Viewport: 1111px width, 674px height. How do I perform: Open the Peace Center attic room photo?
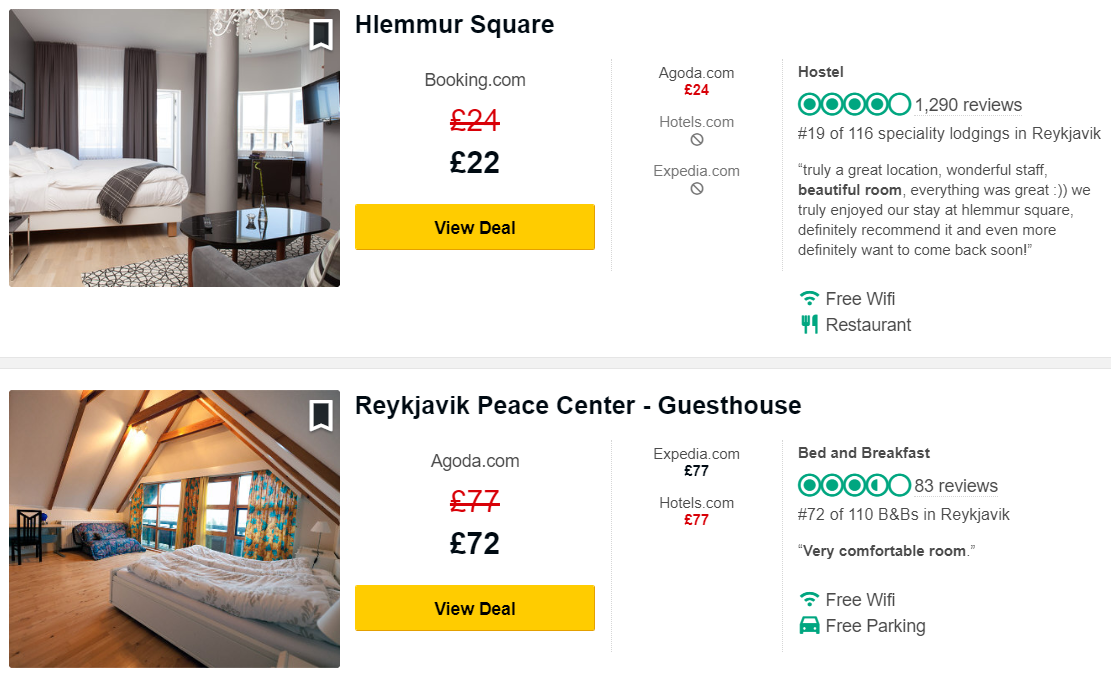pyautogui.click(x=174, y=529)
